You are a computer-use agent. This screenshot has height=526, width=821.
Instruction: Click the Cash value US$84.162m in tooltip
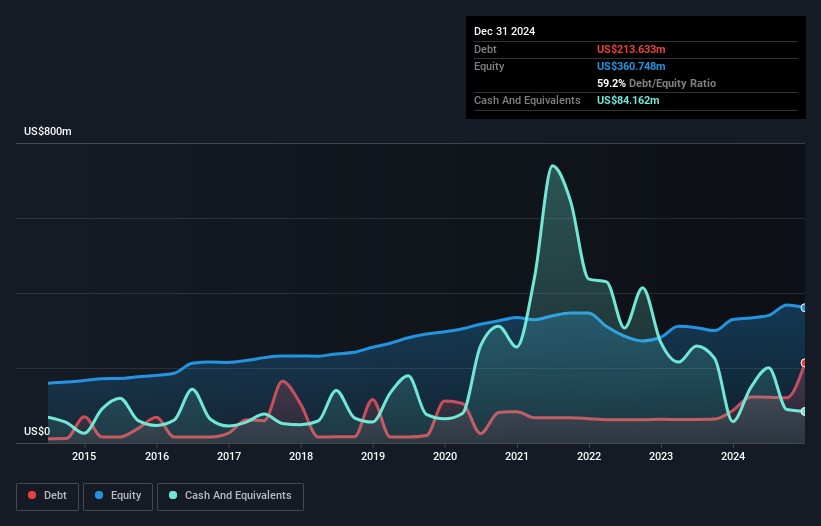[x=628, y=100]
